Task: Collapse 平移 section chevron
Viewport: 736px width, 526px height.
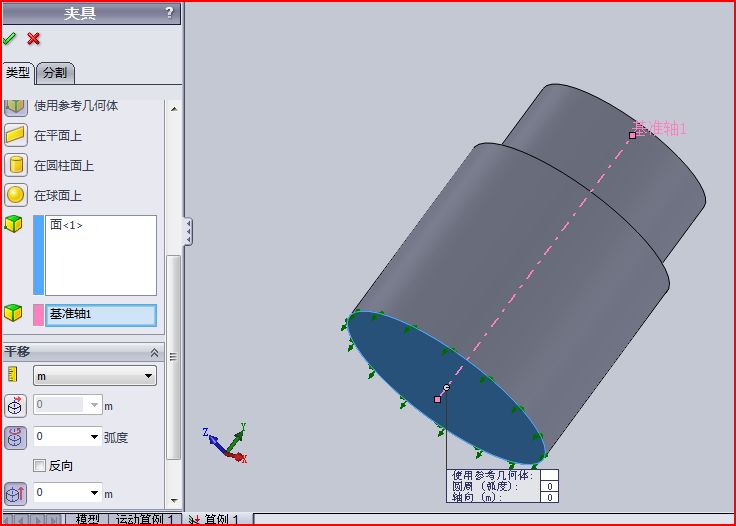Action: [x=154, y=352]
